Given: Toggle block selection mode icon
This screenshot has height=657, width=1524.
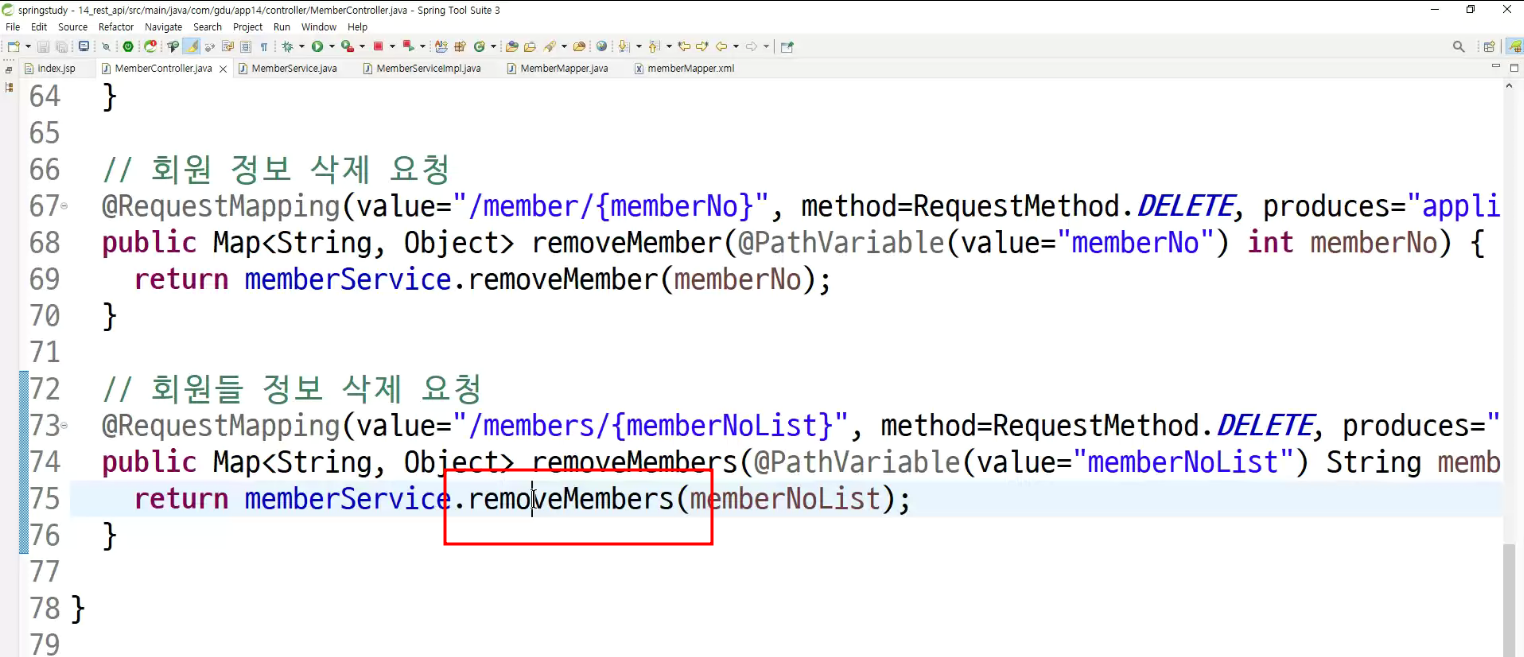Looking at the screenshot, I should [246, 46].
